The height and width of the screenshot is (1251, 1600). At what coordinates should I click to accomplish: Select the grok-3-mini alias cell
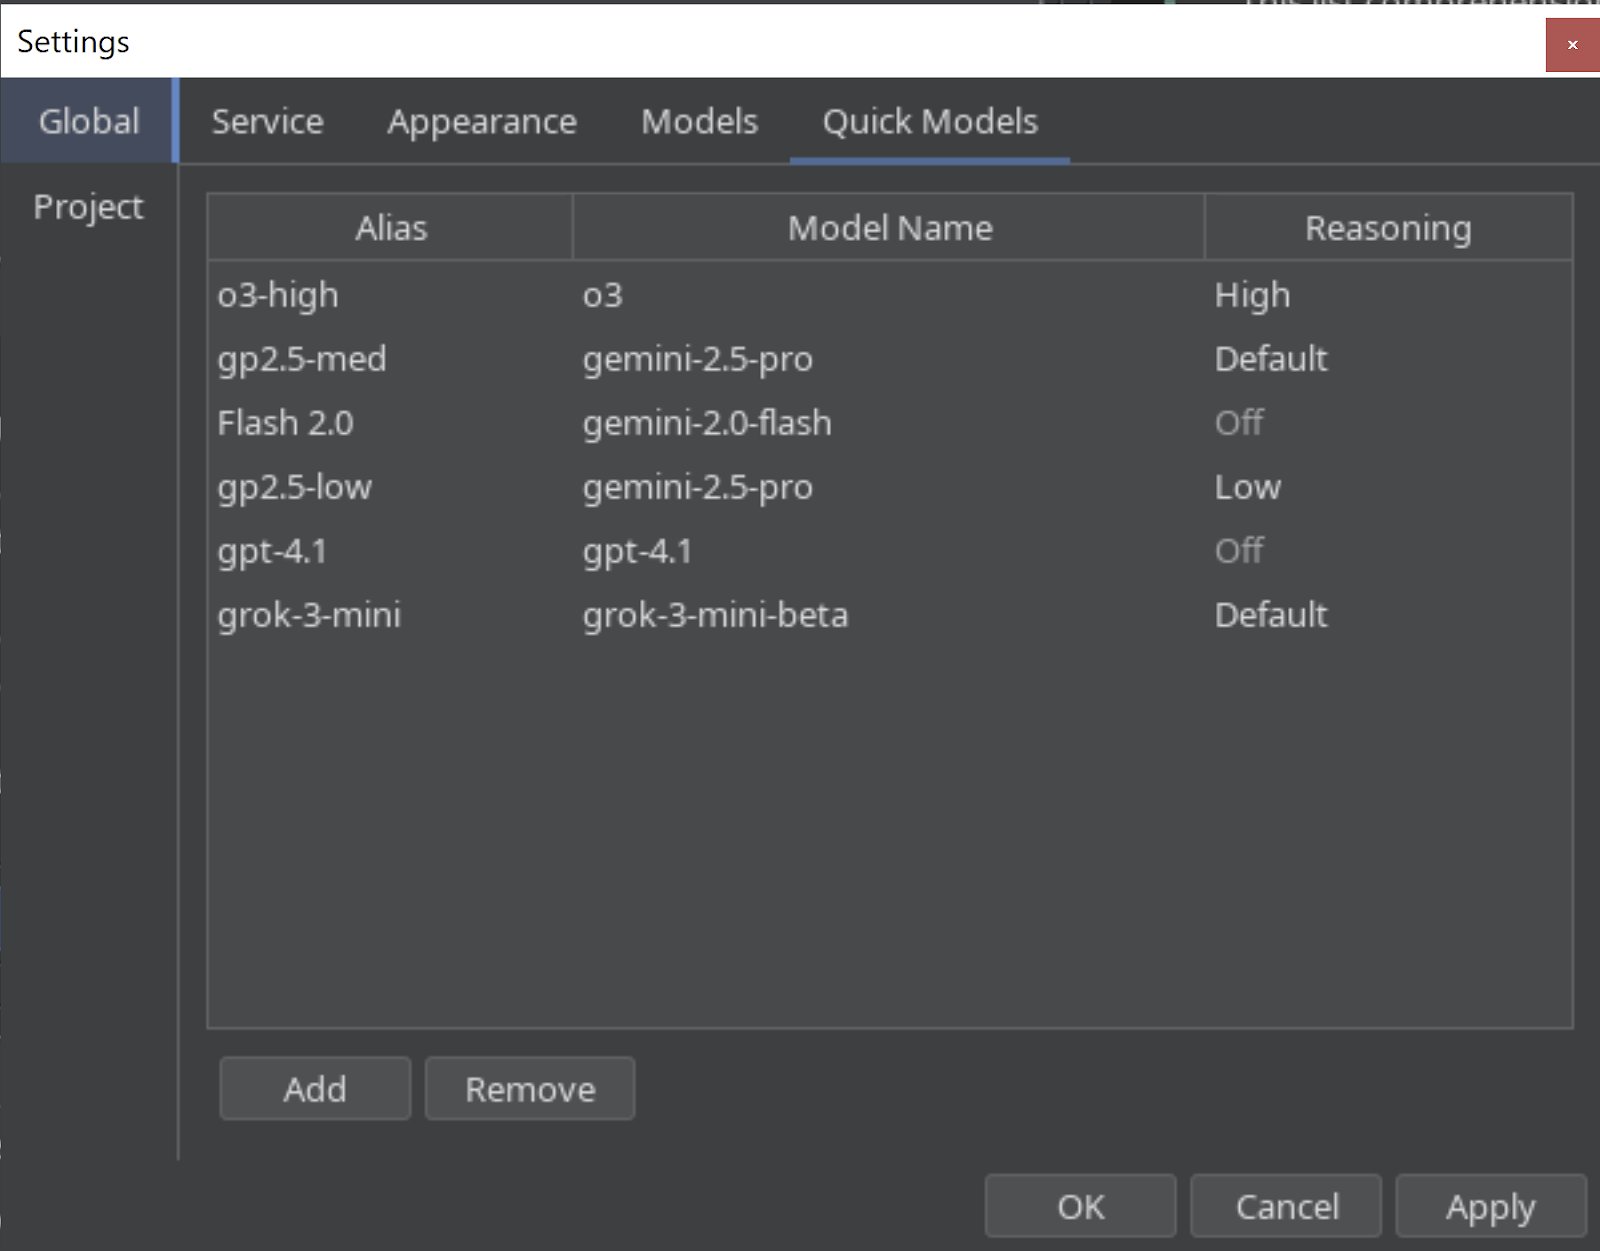pyautogui.click(x=391, y=615)
